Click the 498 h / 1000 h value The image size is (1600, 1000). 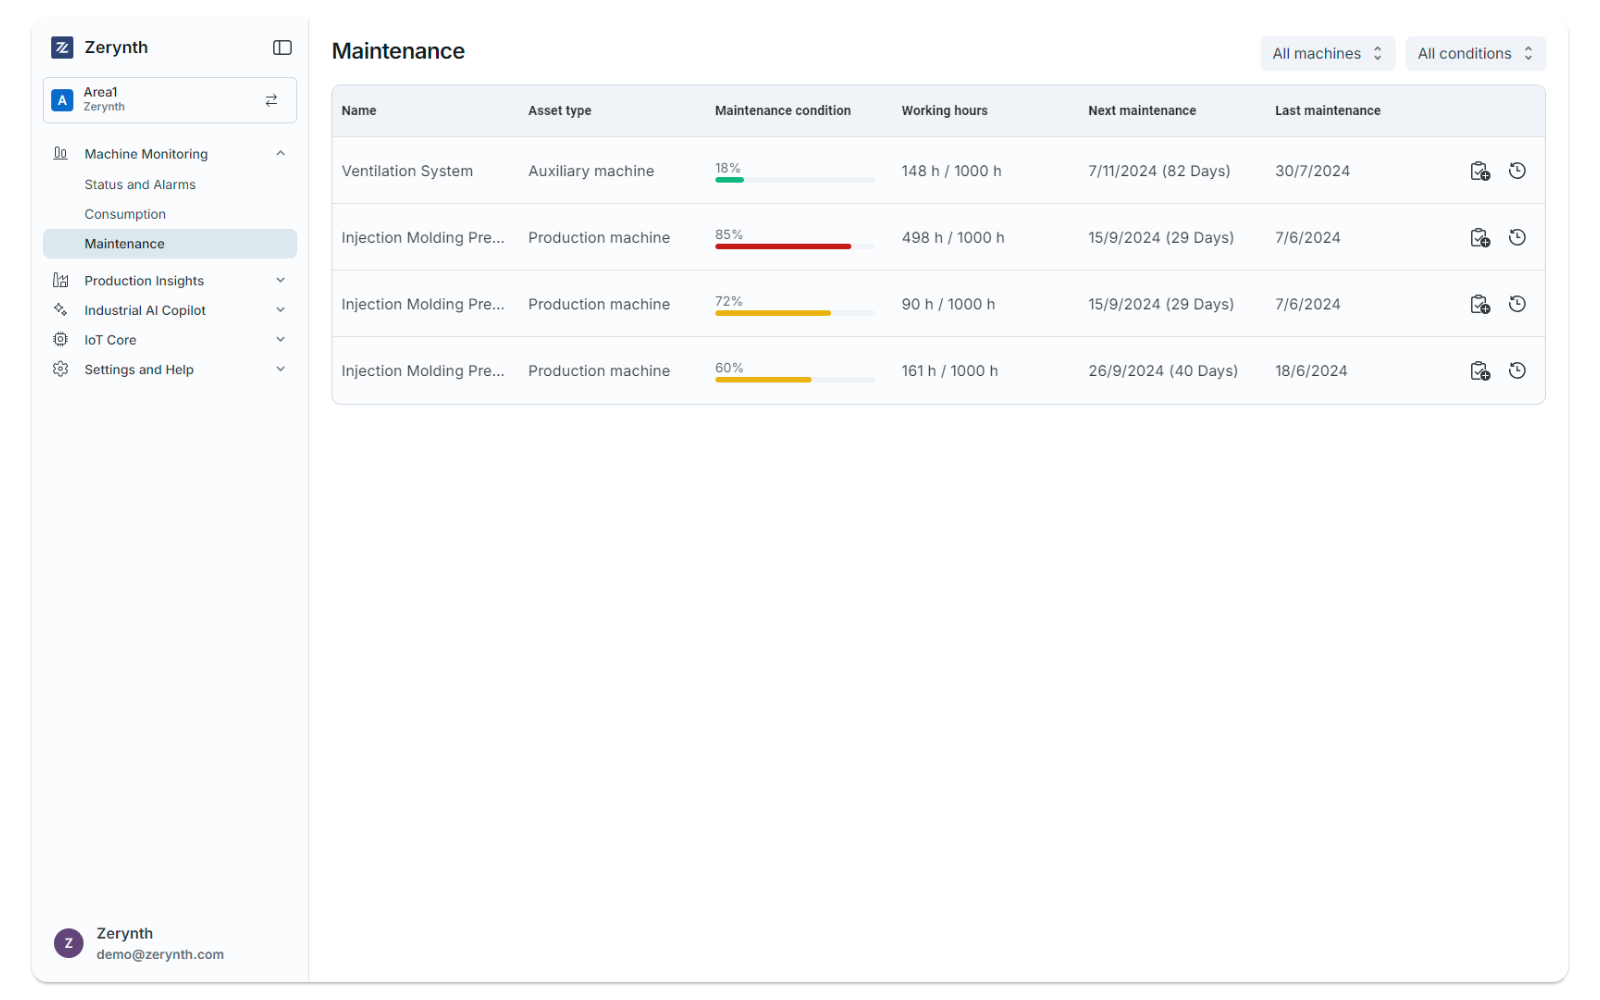click(x=953, y=238)
